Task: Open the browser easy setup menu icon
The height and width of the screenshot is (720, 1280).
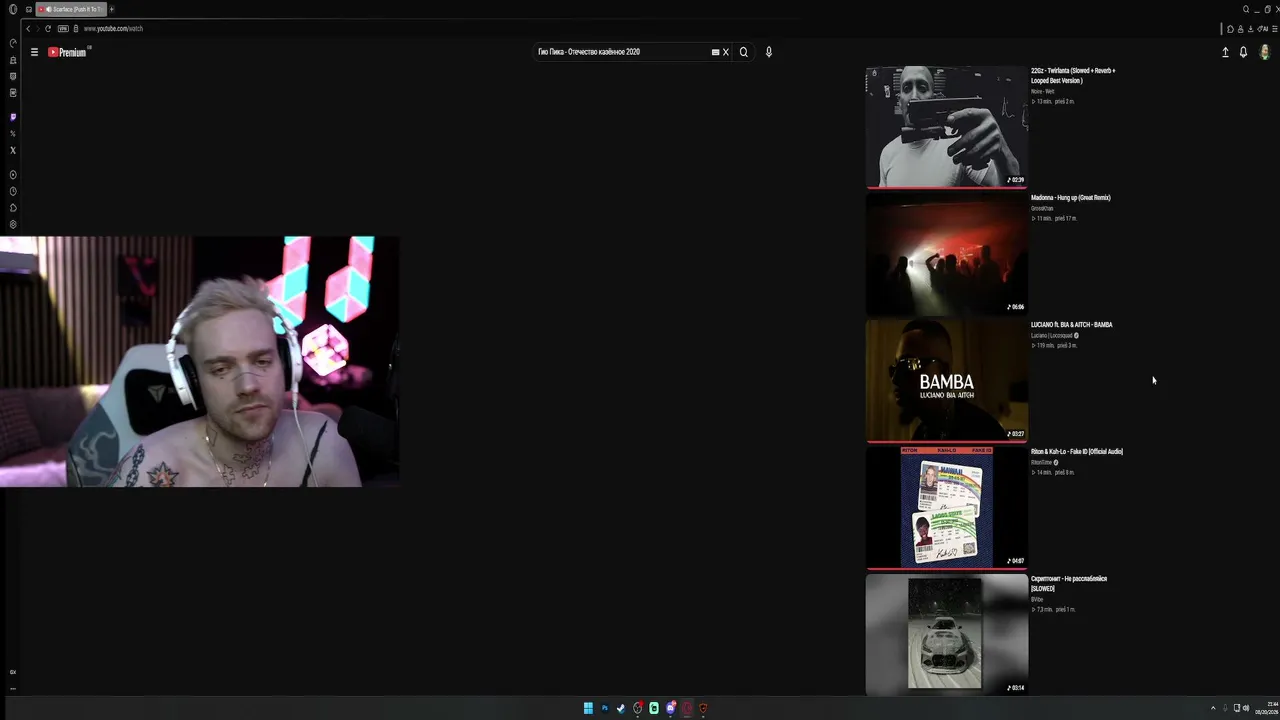Action: 1274,29
